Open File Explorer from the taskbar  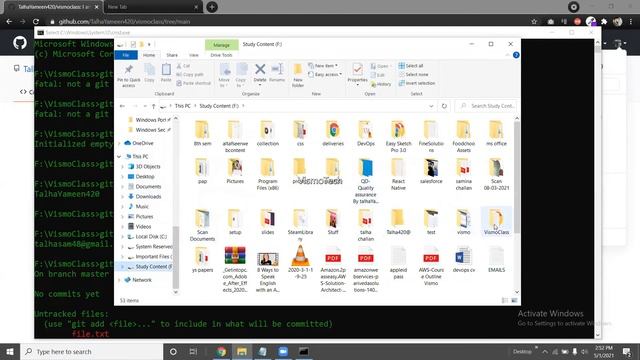tap(242, 351)
